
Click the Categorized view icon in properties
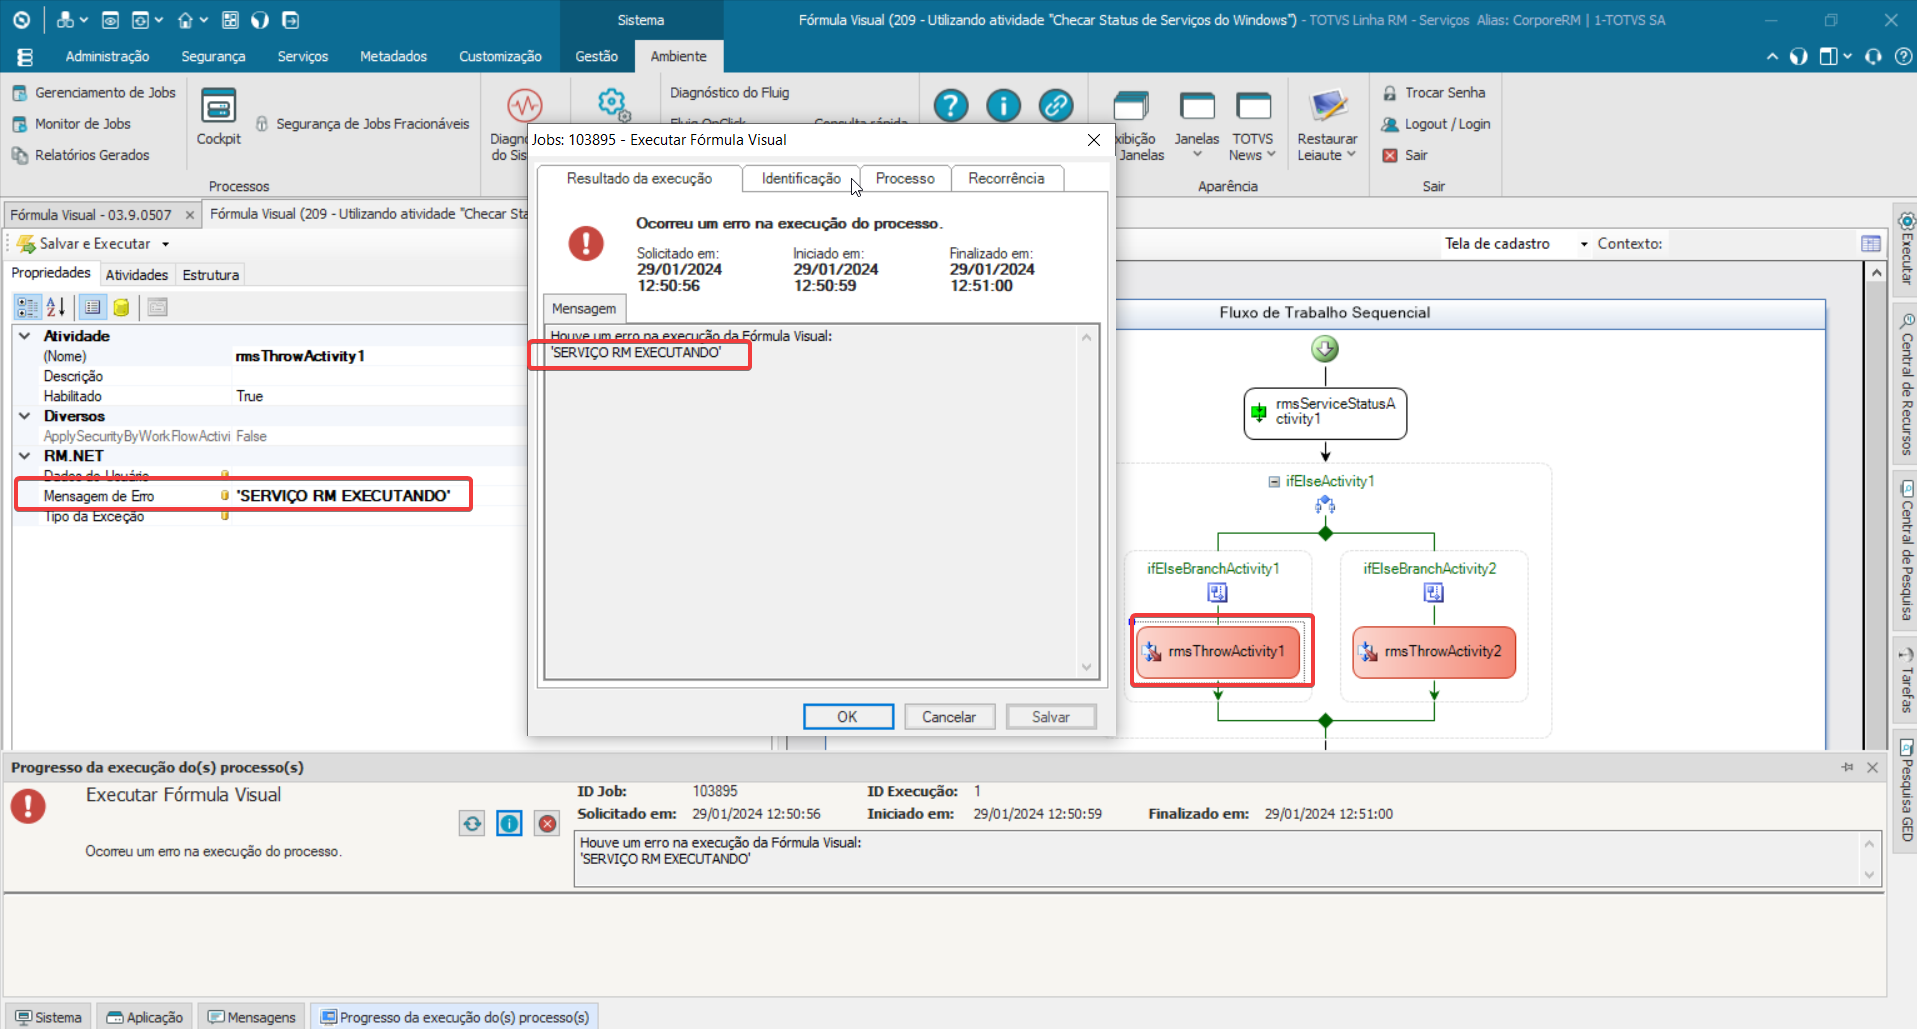pos(27,307)
